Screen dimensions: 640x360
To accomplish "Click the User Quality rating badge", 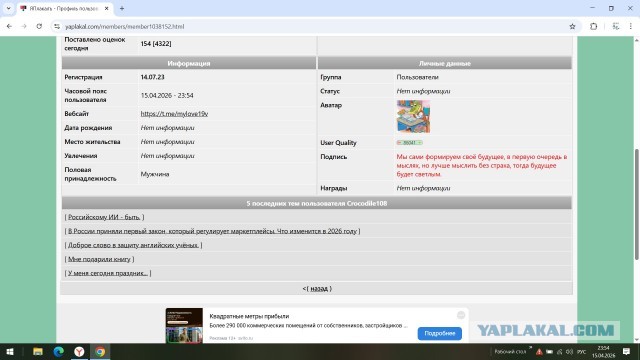I will [409, 142].
